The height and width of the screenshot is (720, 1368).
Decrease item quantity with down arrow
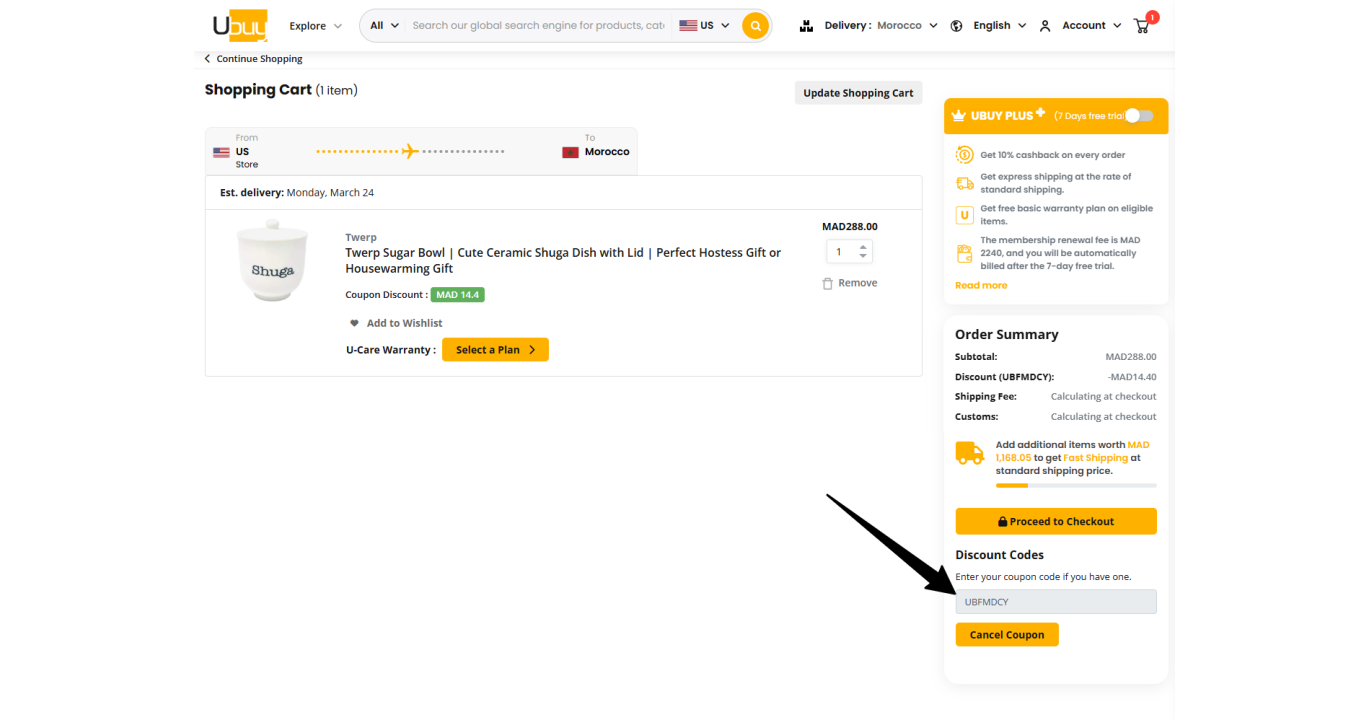[863, 256]
